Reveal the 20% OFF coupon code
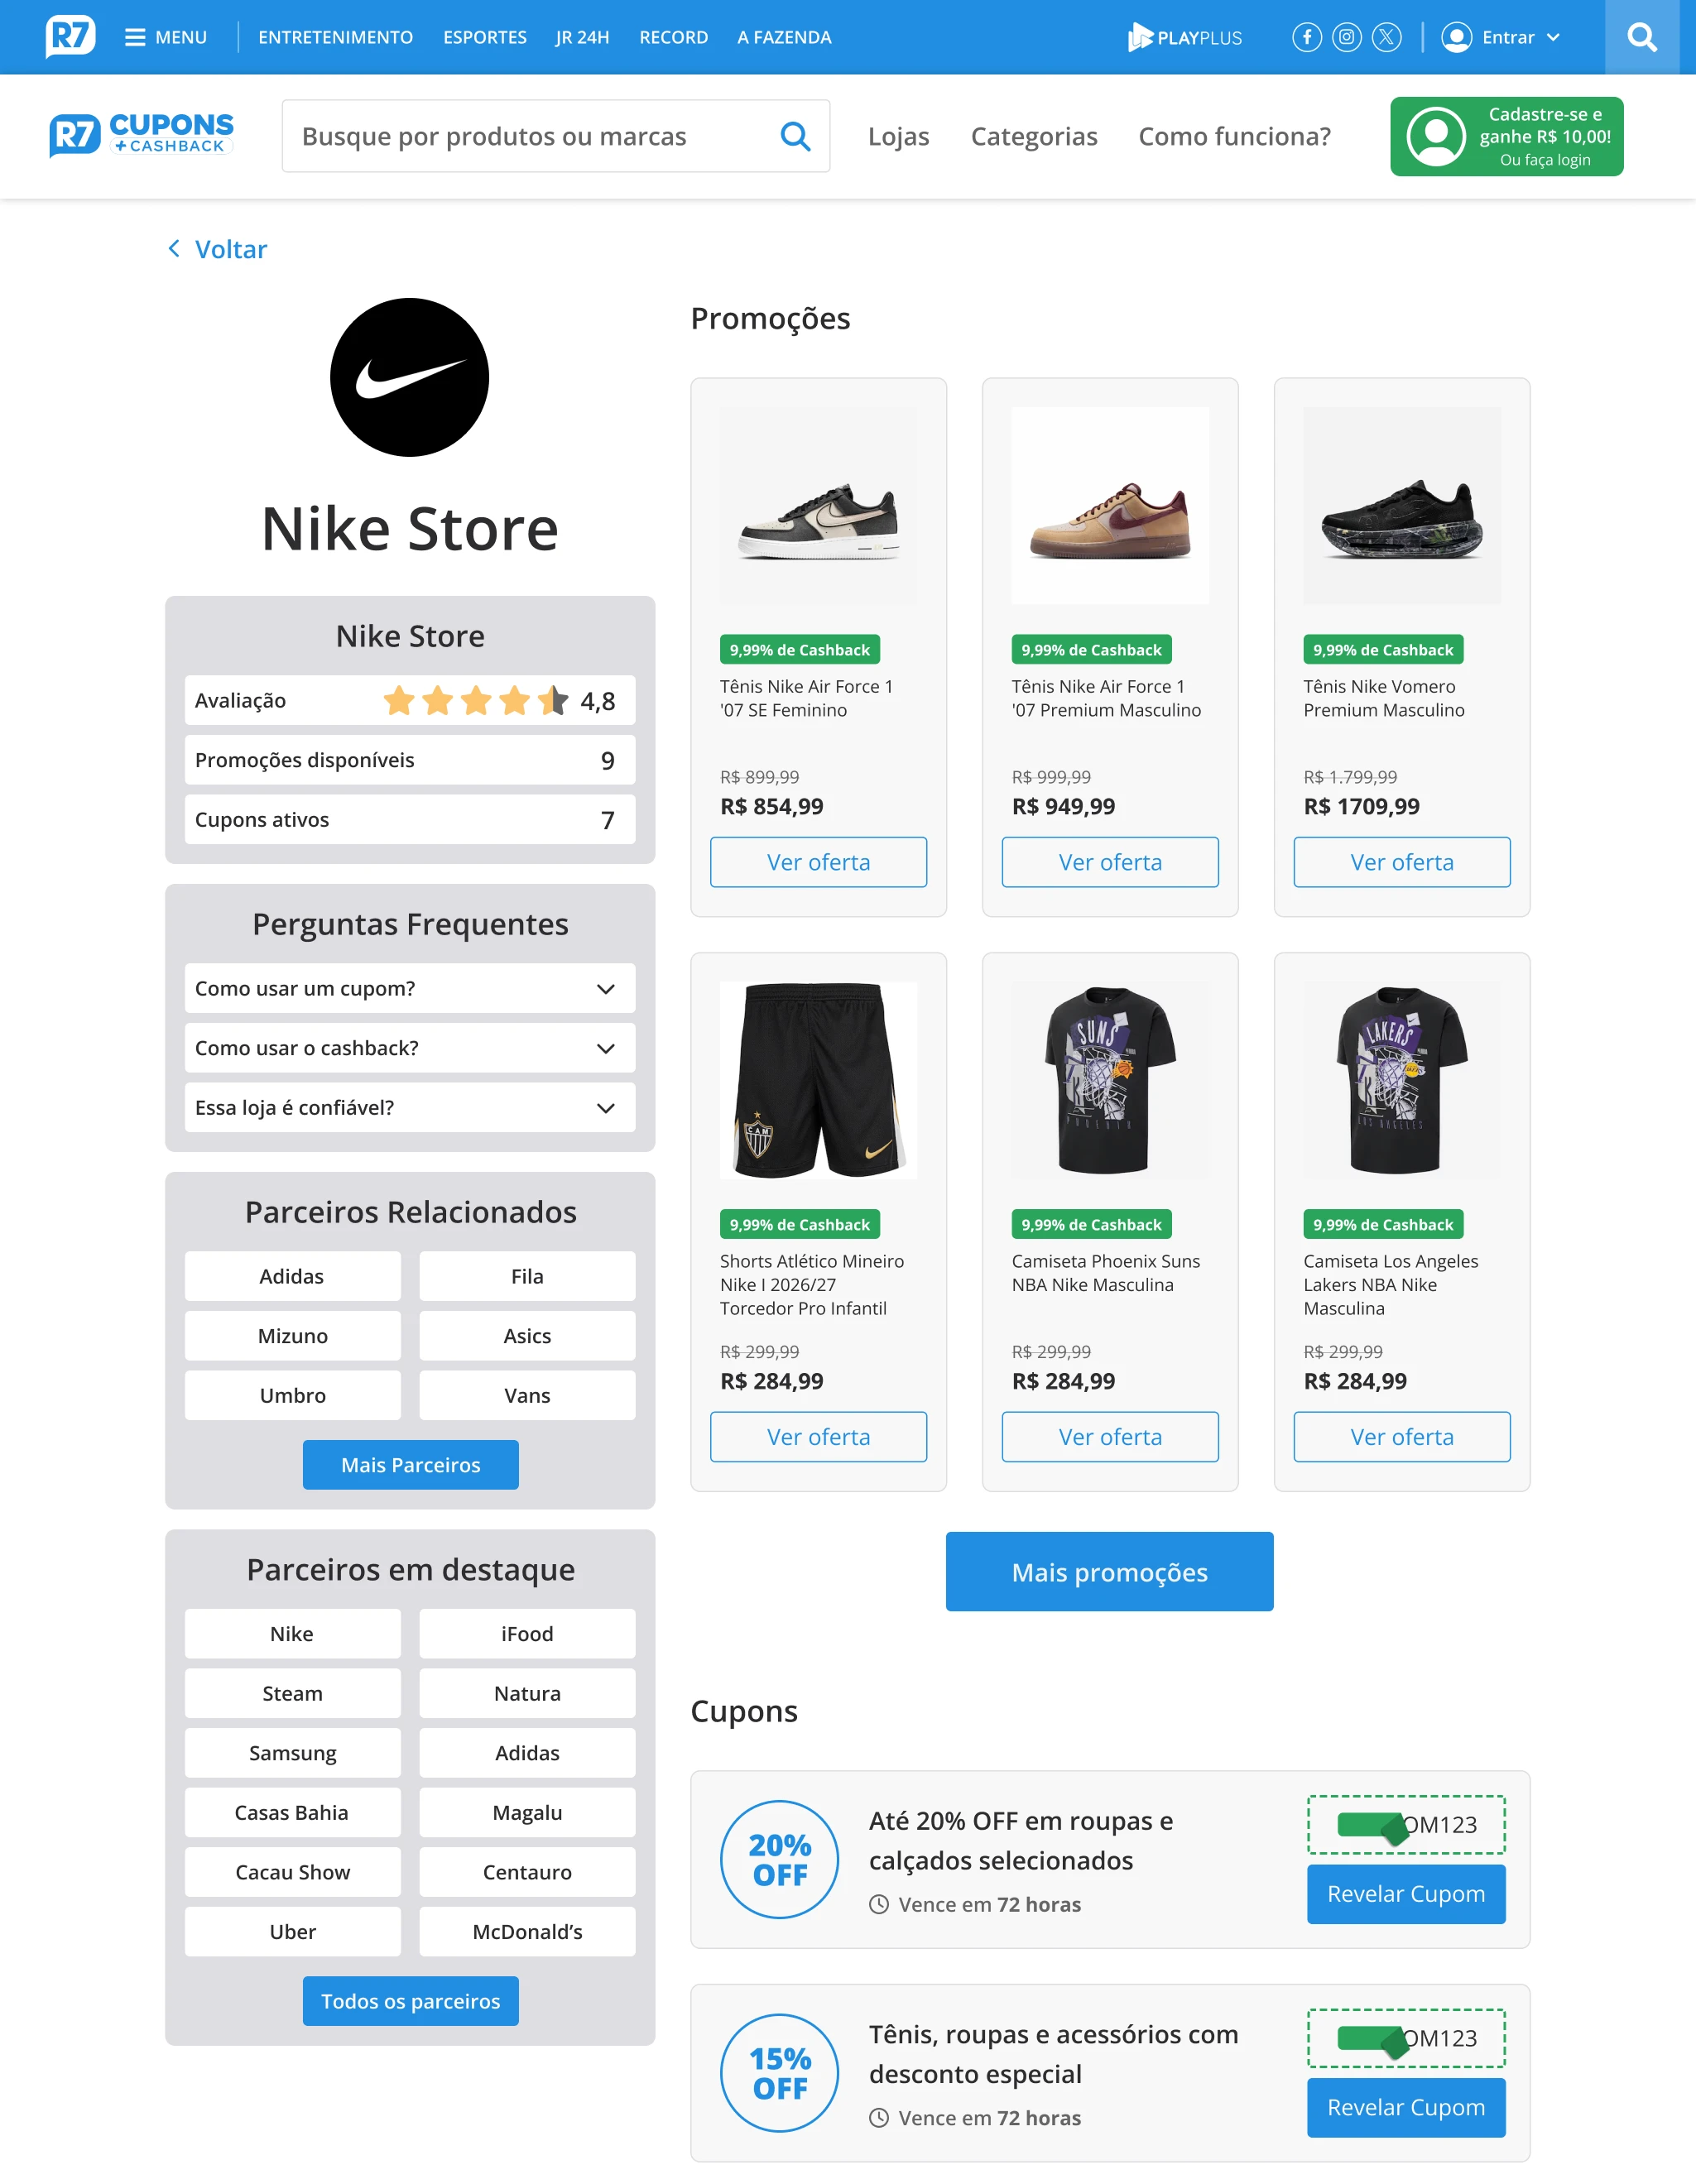Screen dimensions: 1696x2184 click(1406, 1893)
